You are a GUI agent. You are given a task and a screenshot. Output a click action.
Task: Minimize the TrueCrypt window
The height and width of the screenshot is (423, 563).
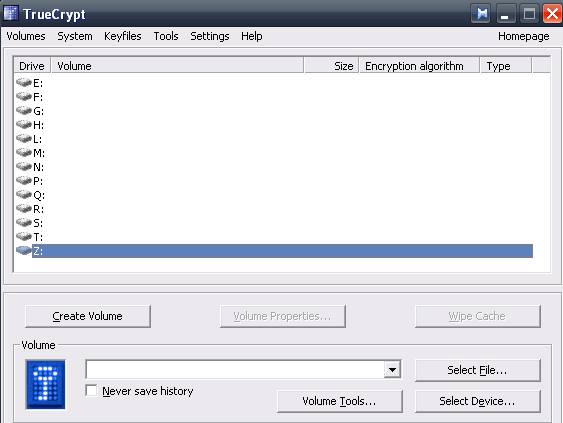click(x=506, y=14)
